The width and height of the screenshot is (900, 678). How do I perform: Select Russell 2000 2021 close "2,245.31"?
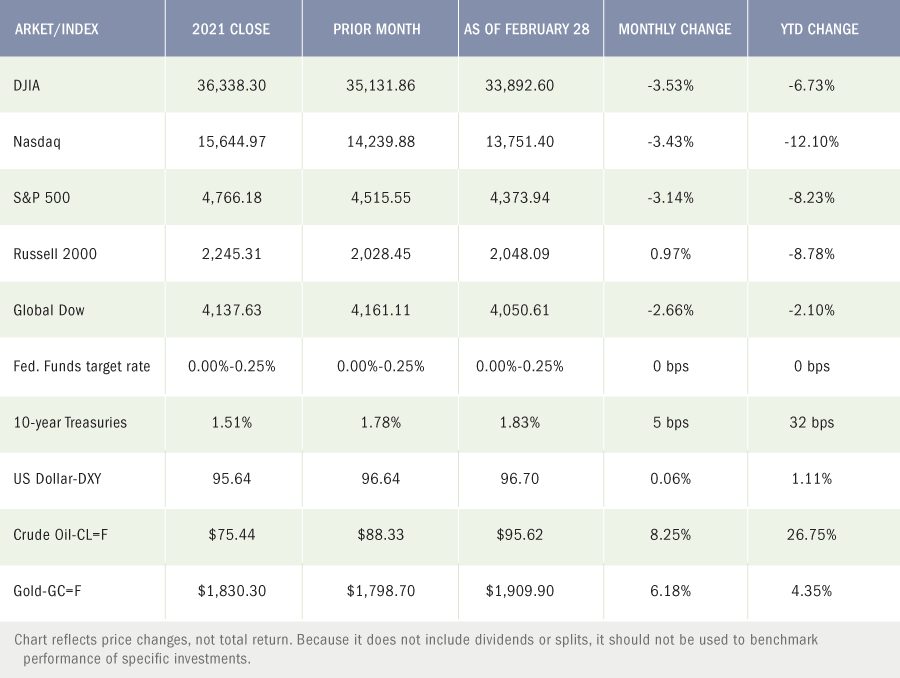pos(232,254)
